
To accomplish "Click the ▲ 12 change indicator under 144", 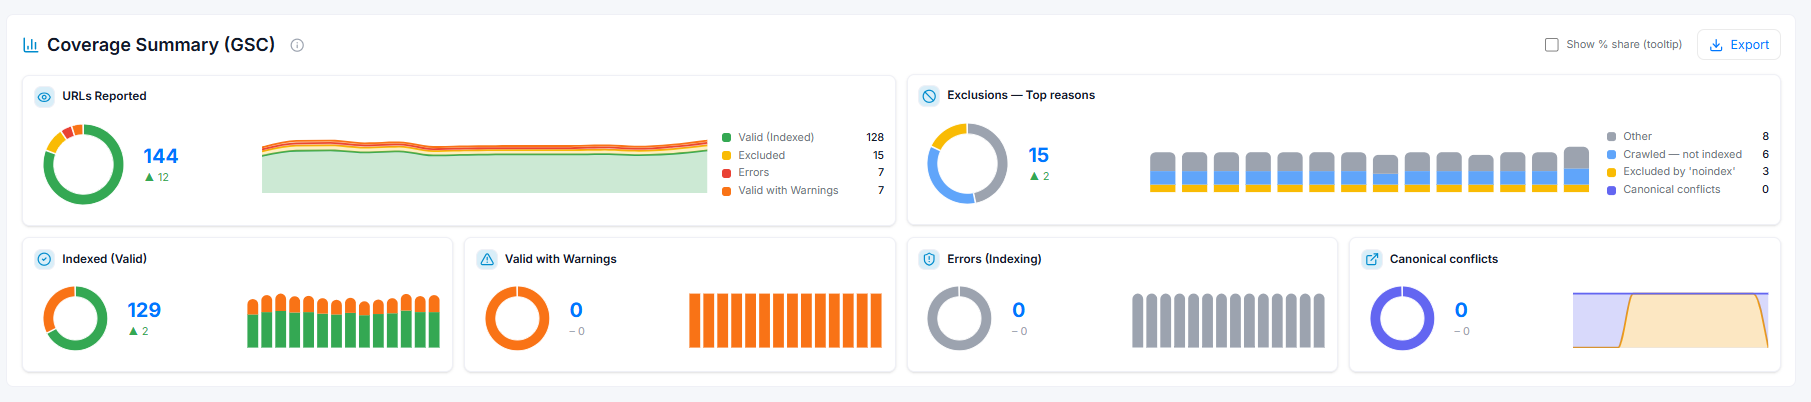I will coord(157,178).
